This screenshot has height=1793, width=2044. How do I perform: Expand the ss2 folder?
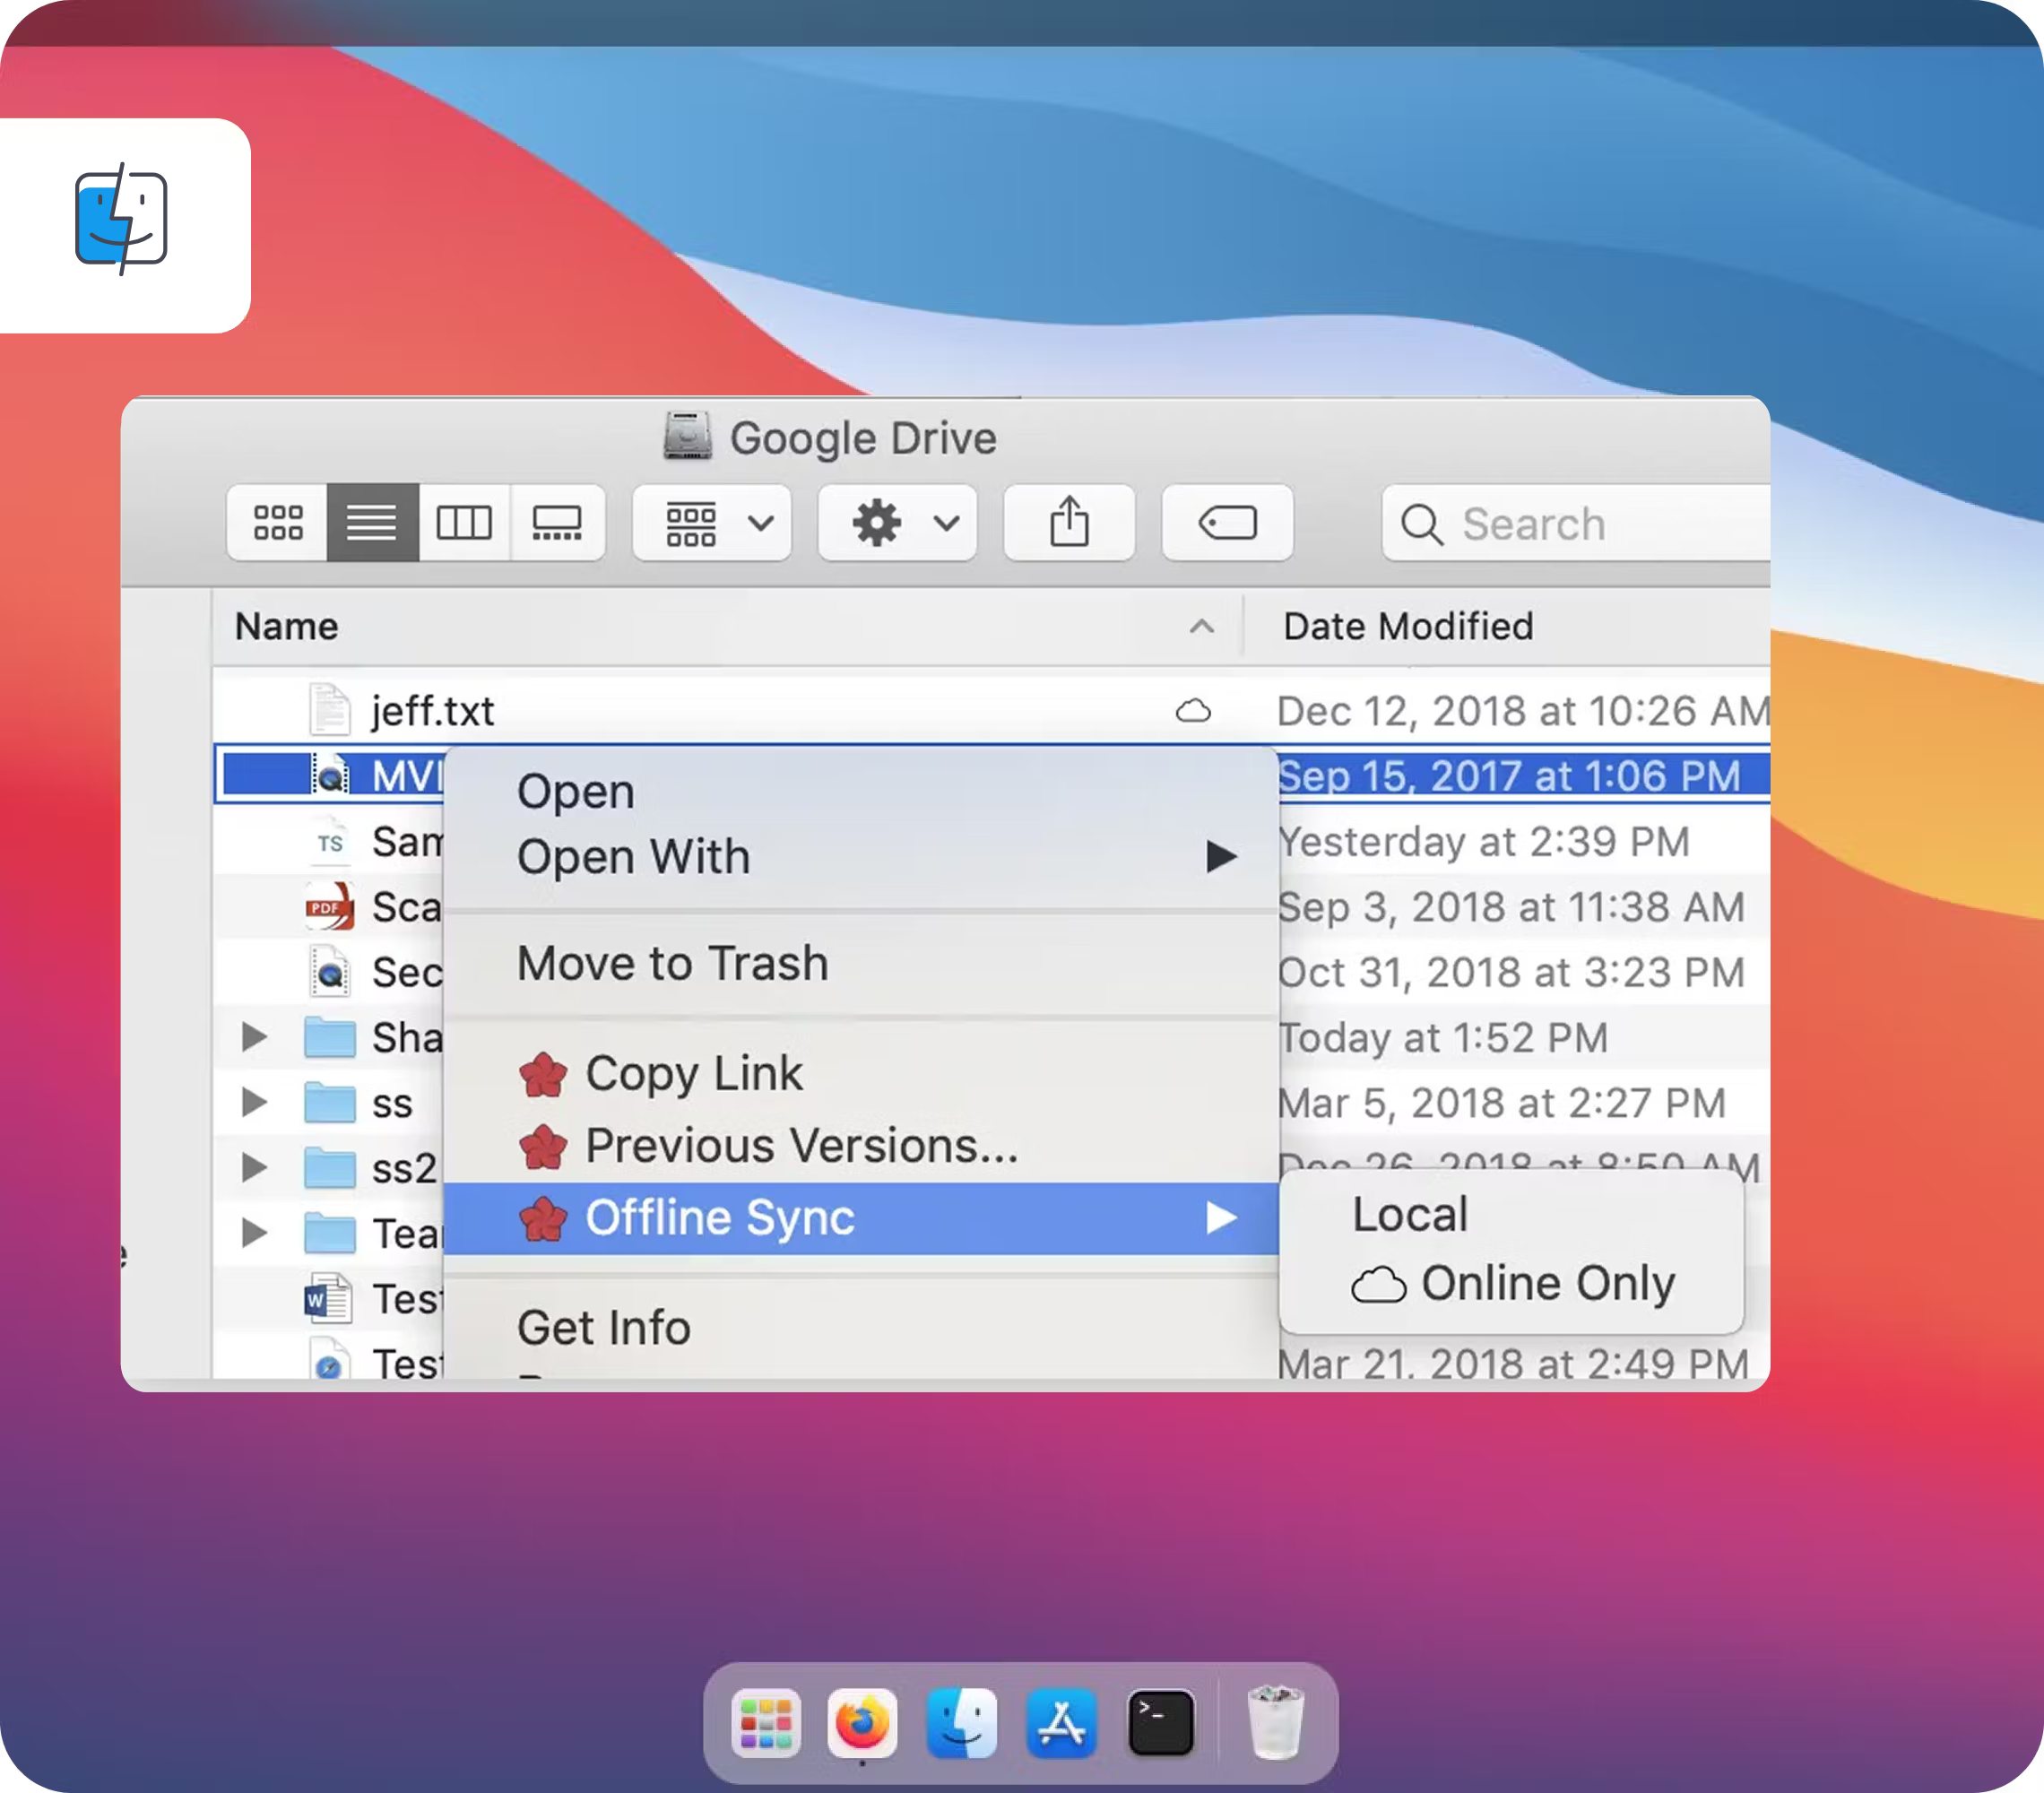click(253, 1168)
